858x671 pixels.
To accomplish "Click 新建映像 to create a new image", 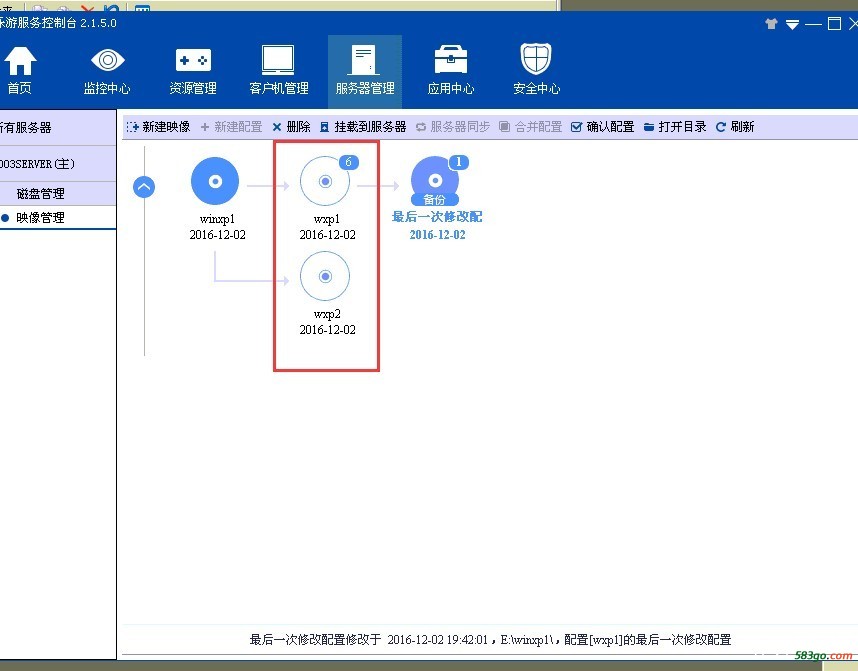I will (158, 127).
